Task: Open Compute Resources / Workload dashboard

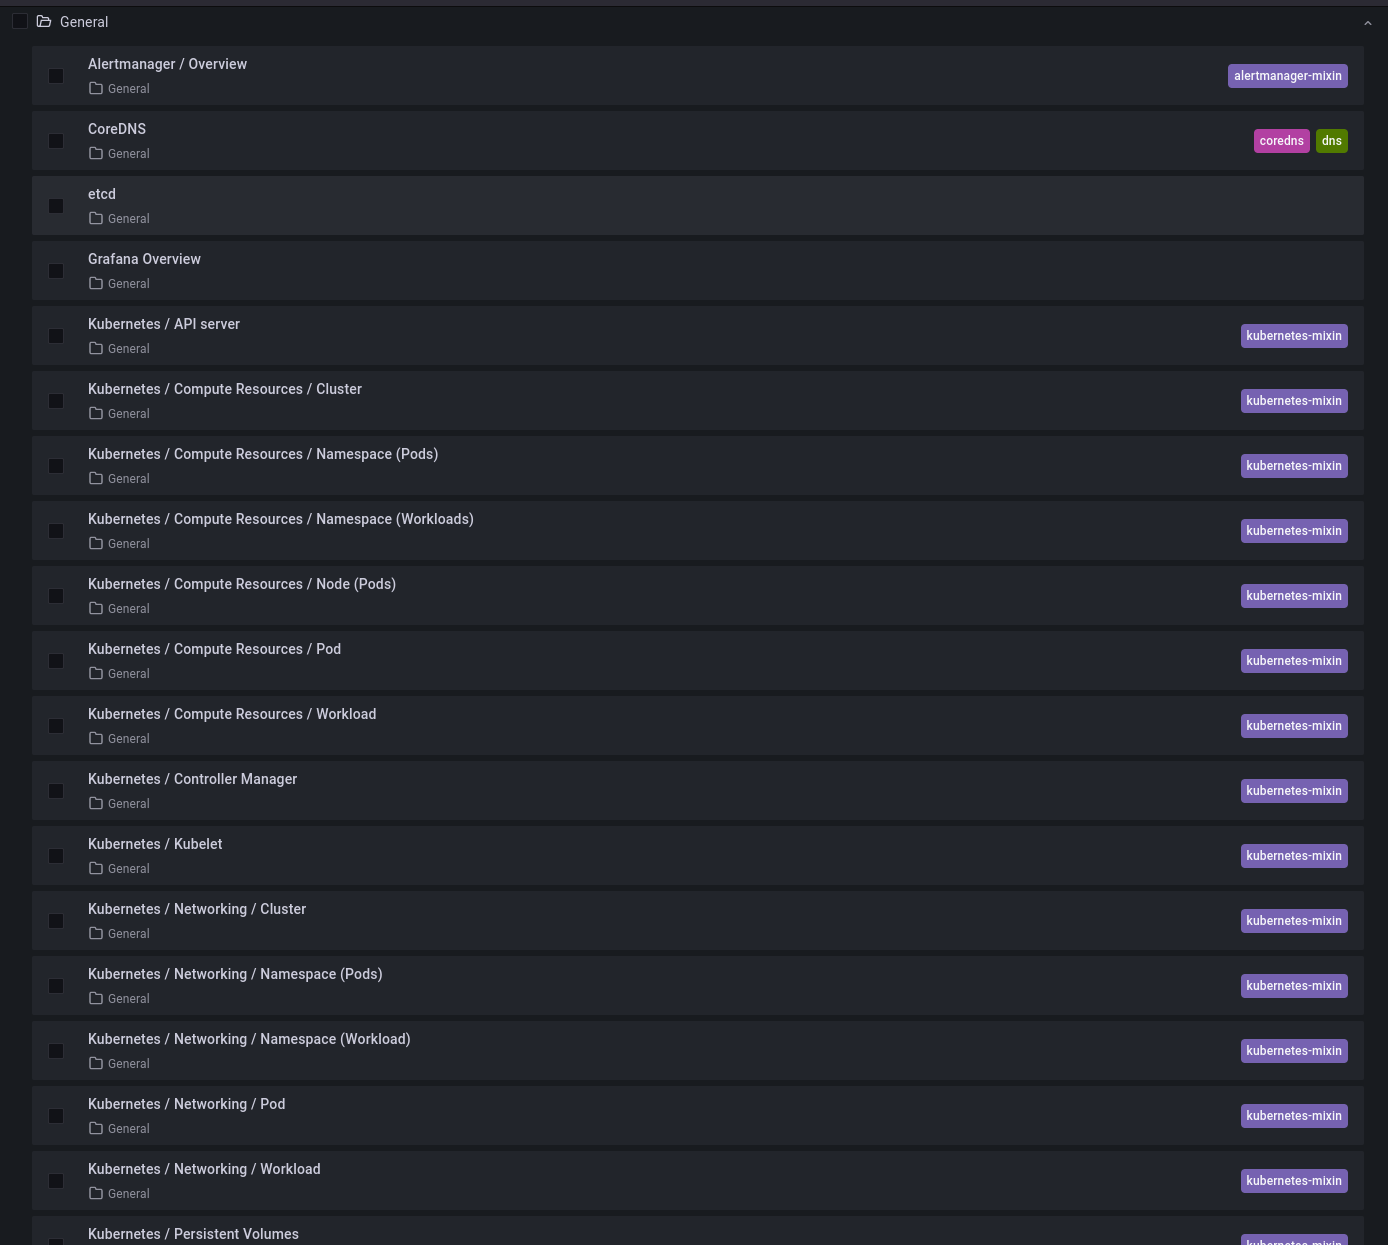Action: click(x=232, y=714)
